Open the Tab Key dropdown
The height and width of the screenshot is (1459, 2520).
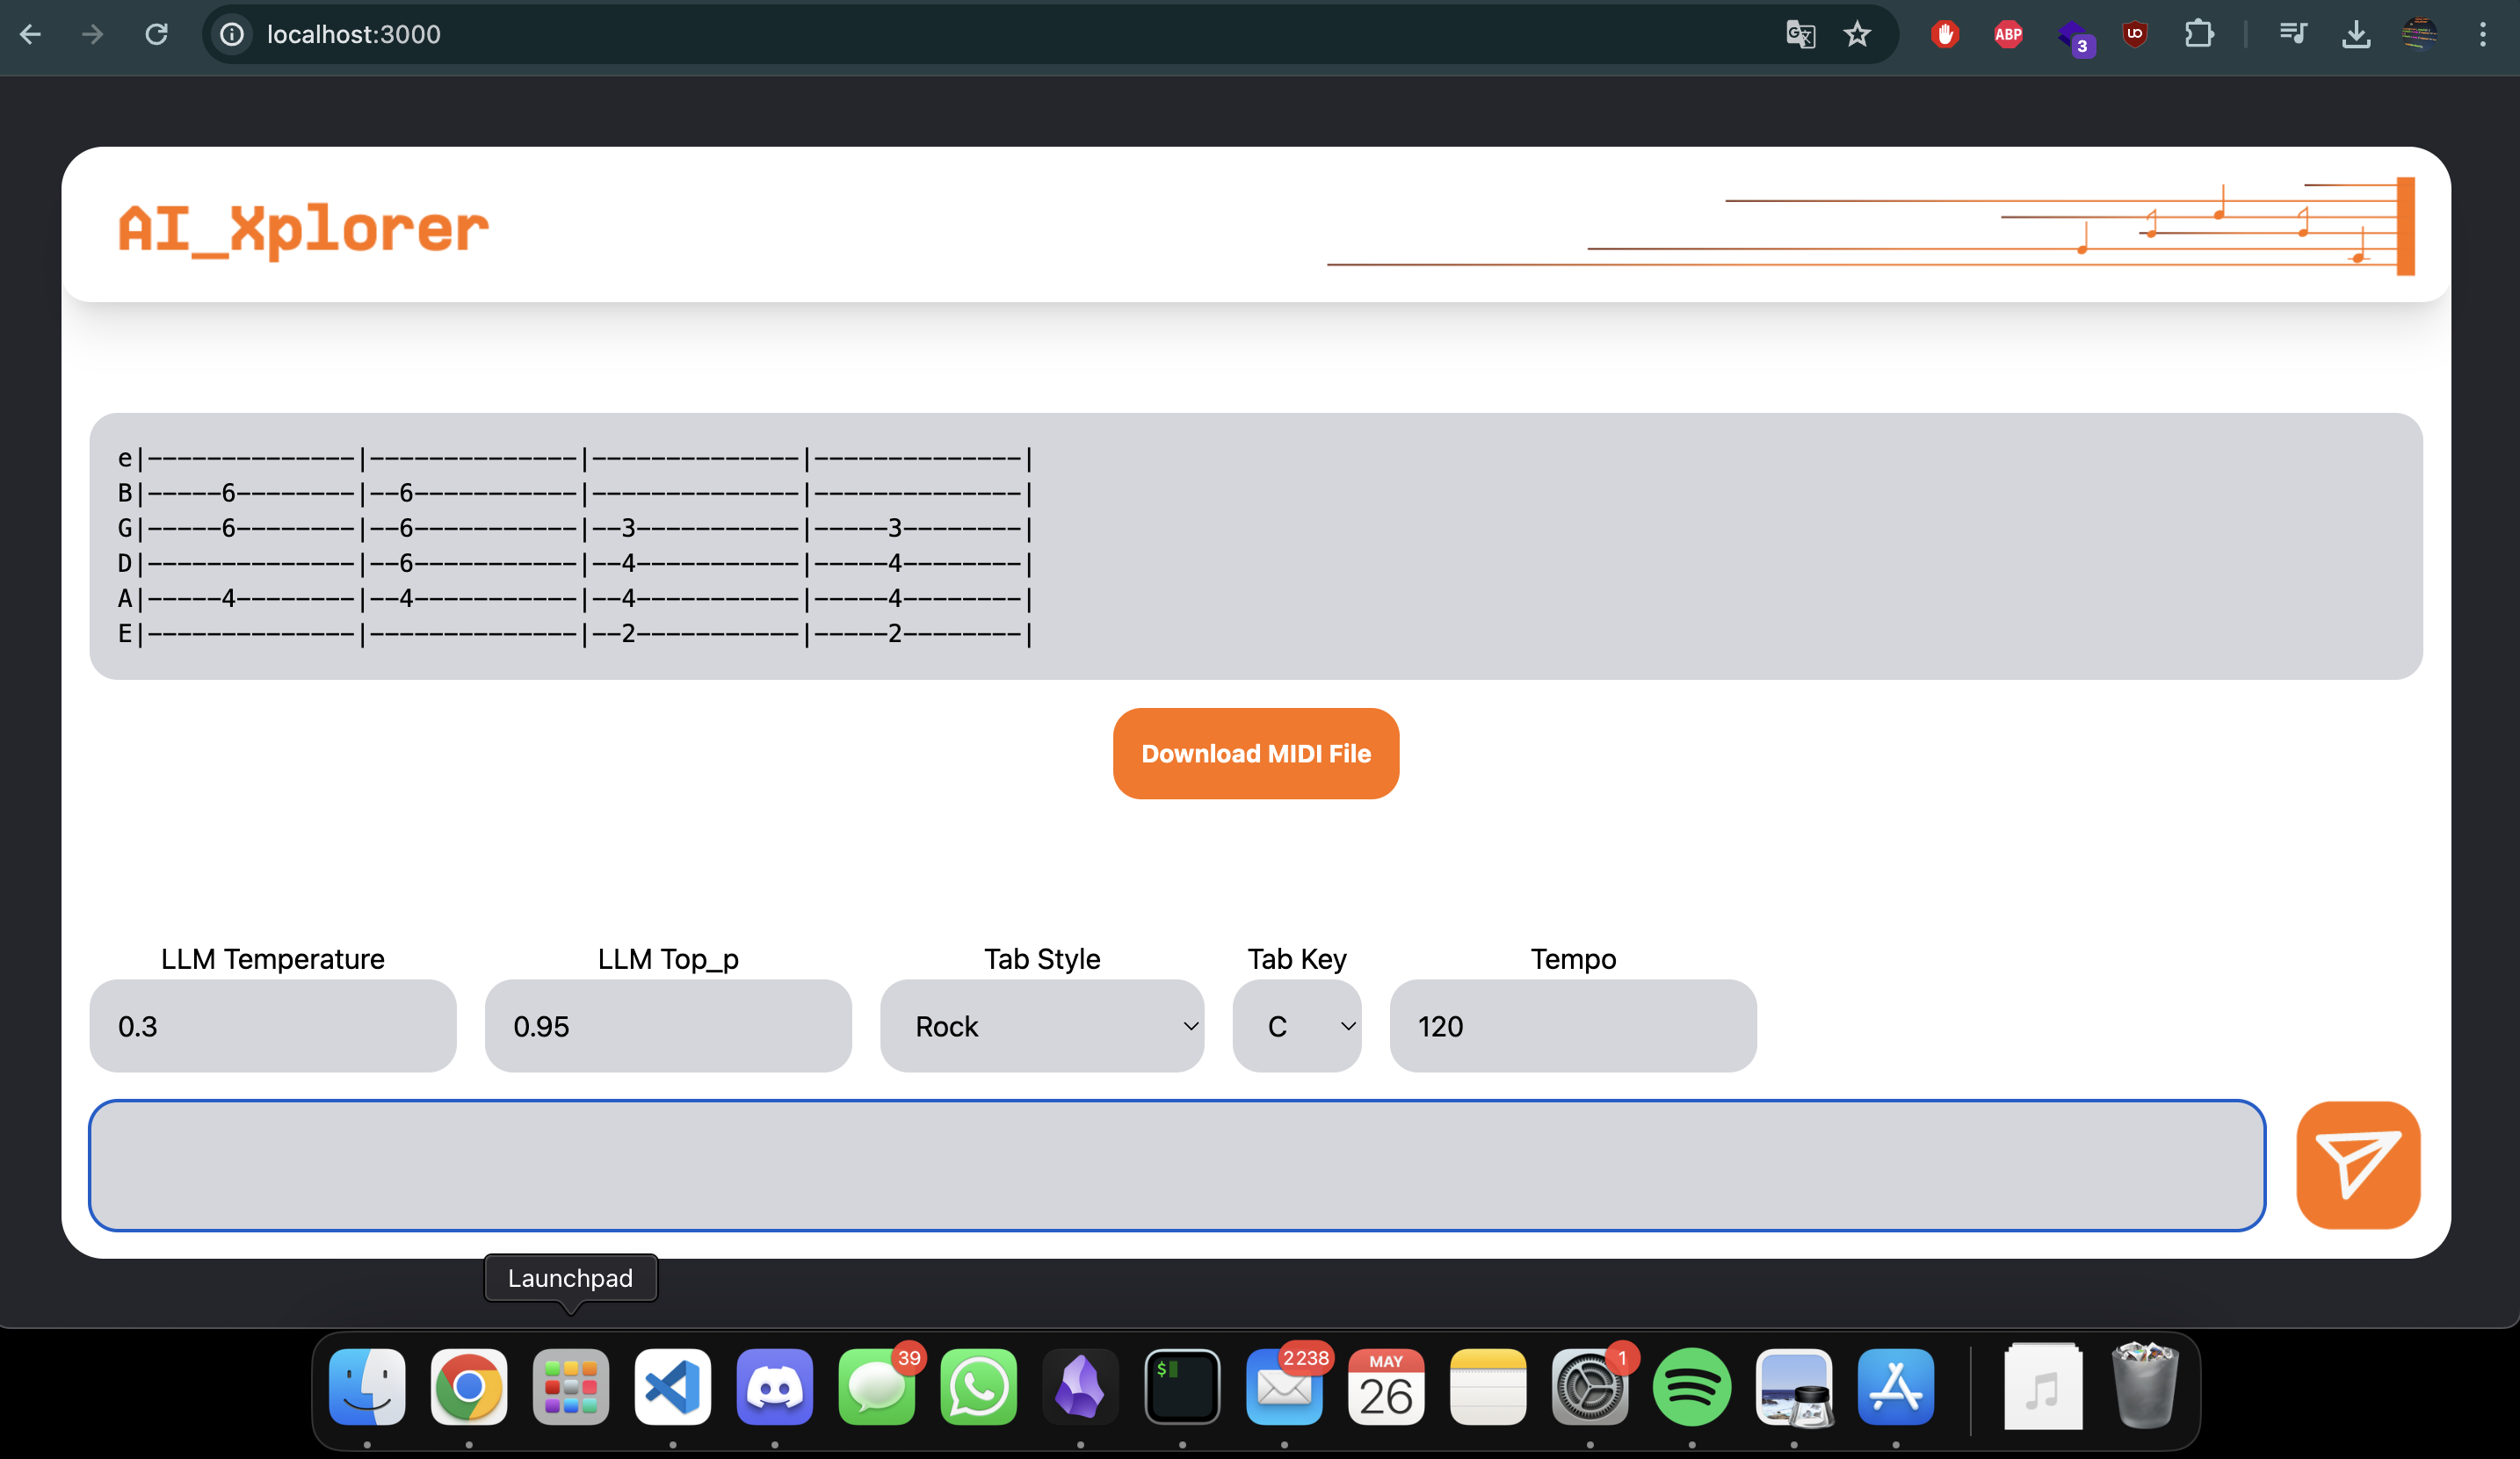coord(1297,1026)
